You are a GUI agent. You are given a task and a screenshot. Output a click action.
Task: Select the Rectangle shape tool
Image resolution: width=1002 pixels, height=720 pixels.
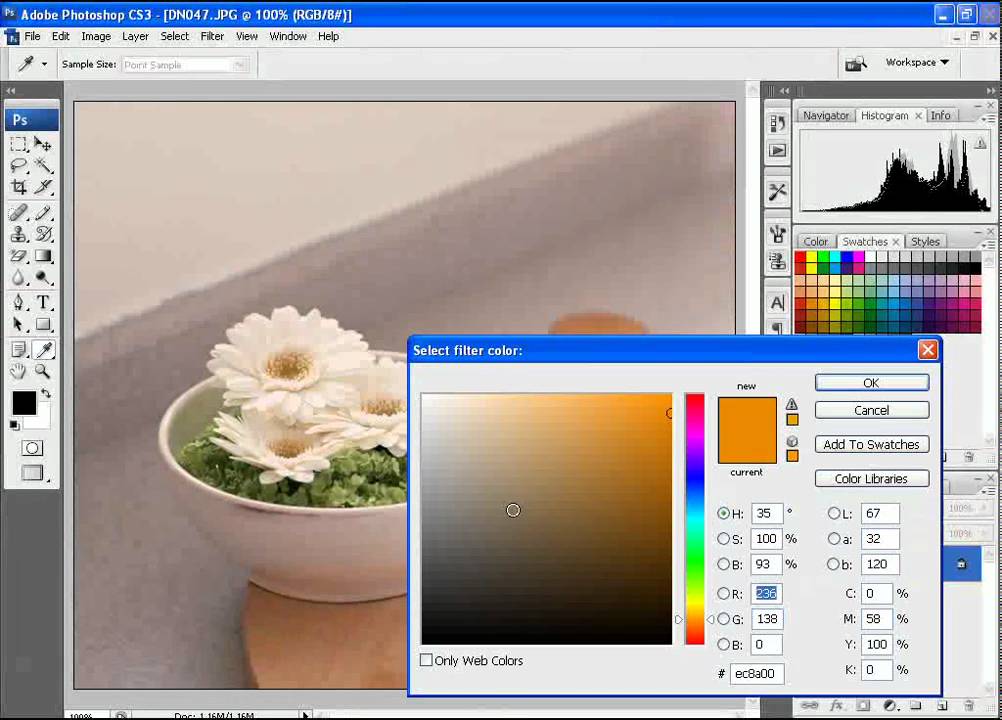pyautogui.click(x=43, y=324)
